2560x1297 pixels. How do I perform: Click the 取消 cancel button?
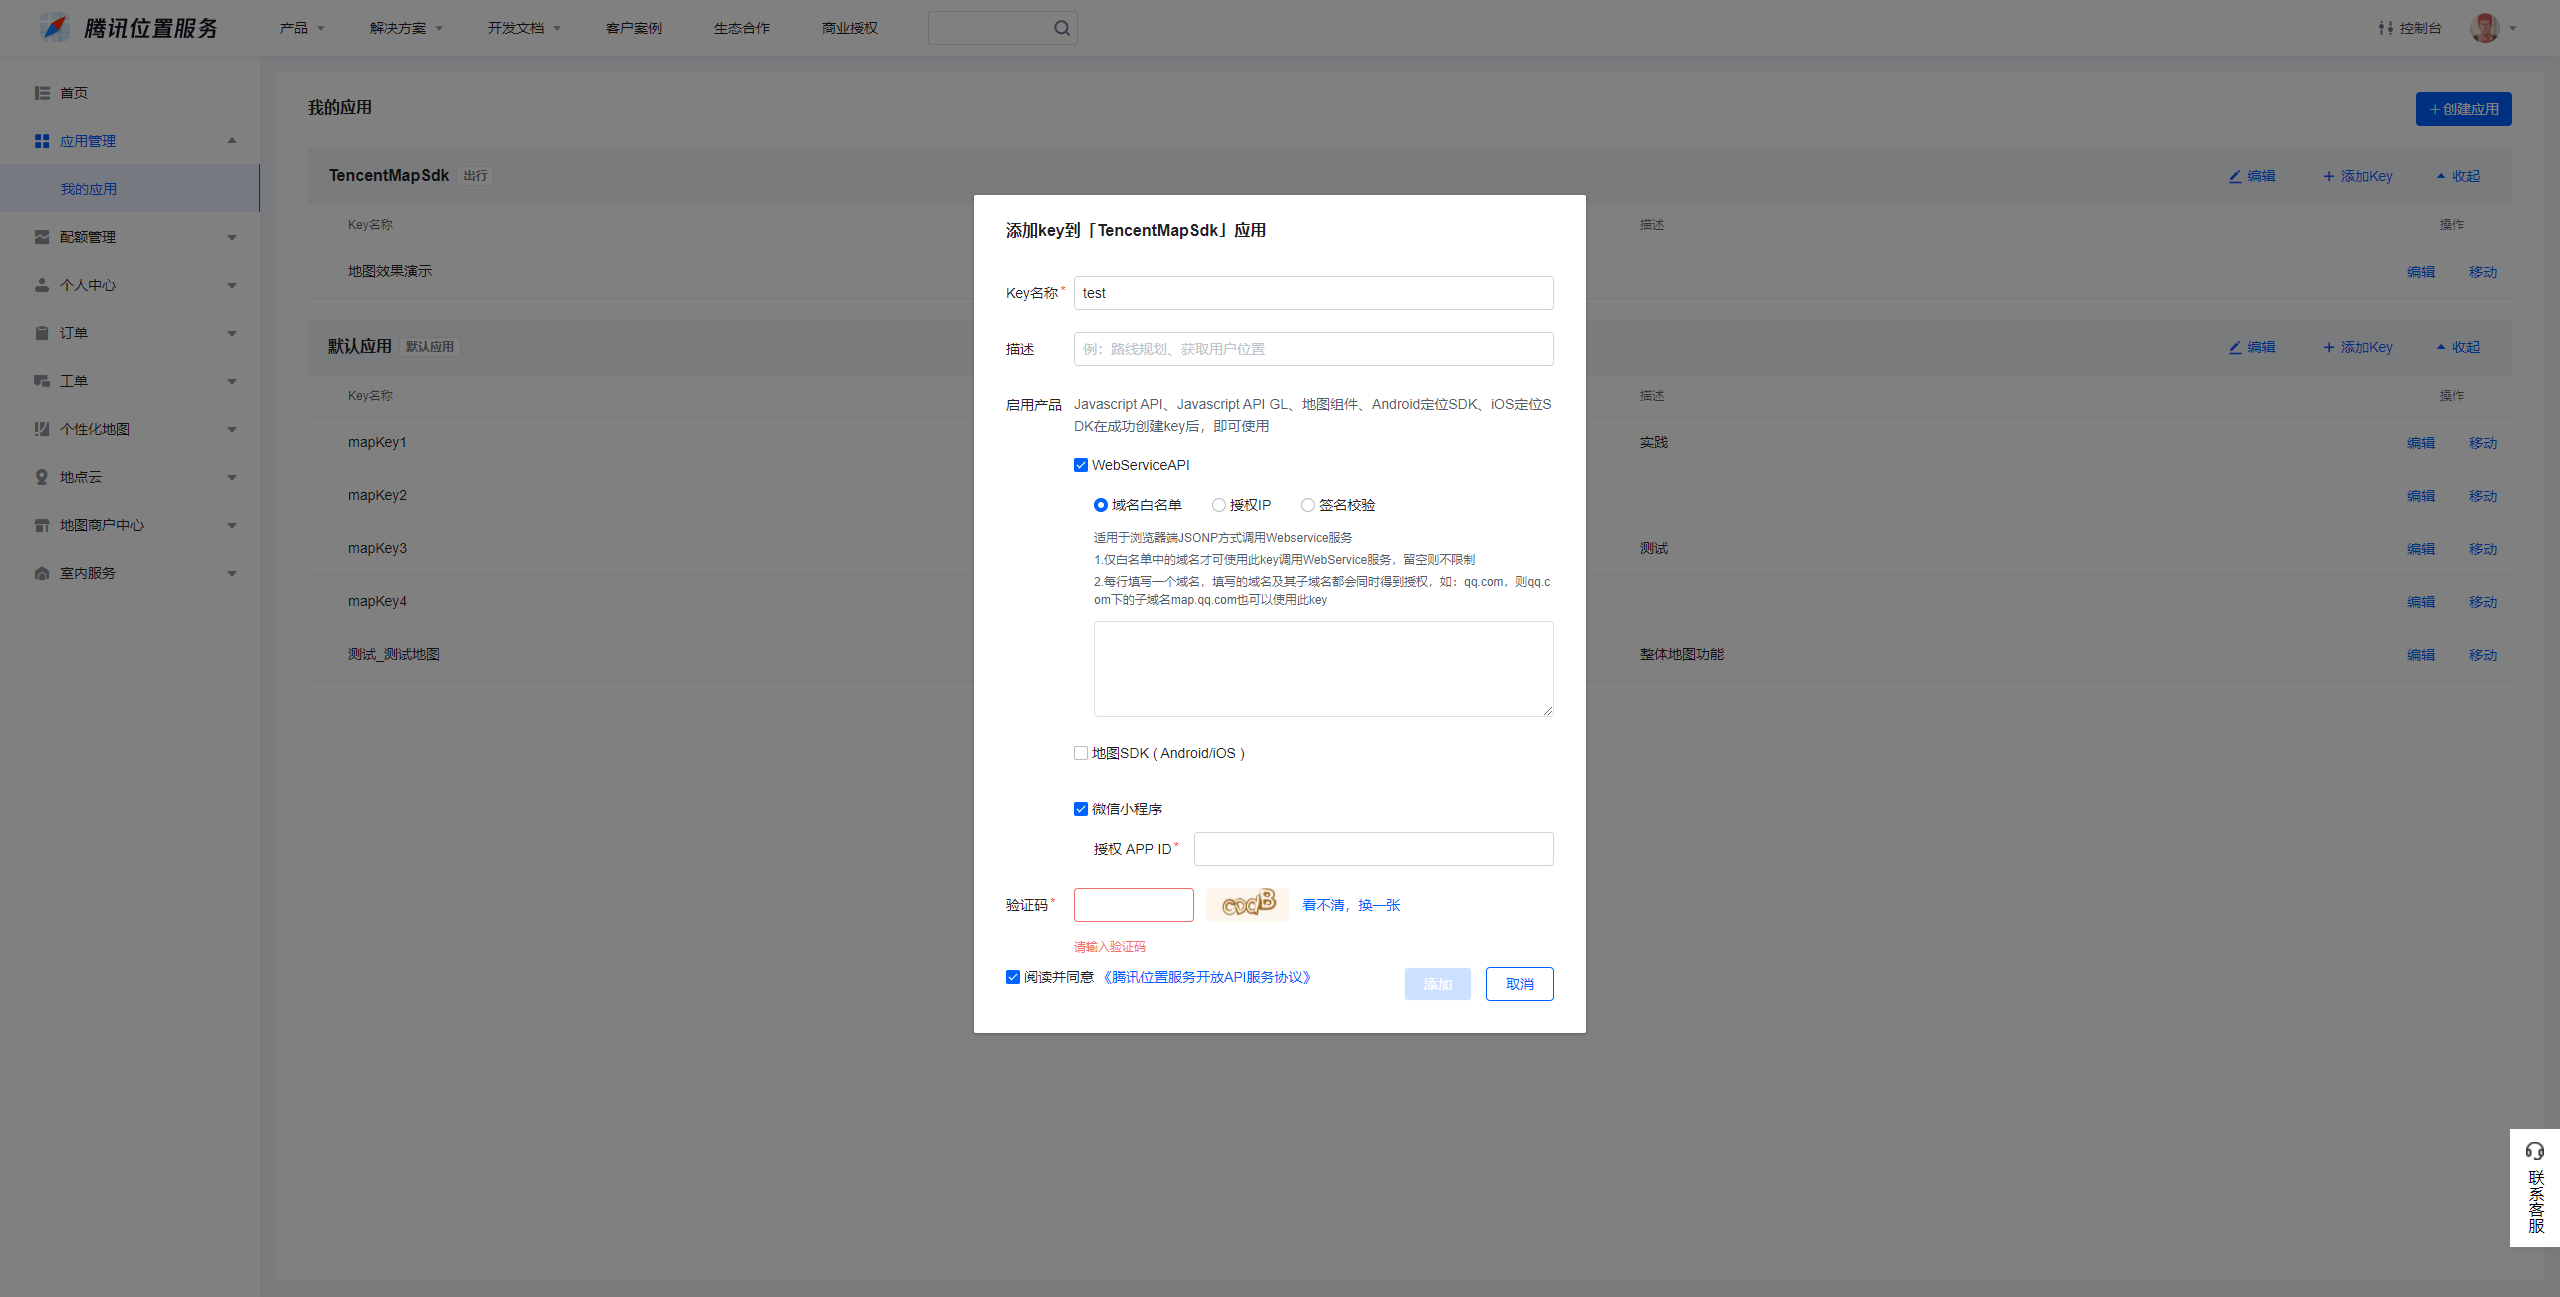(x=1519, y=984)
